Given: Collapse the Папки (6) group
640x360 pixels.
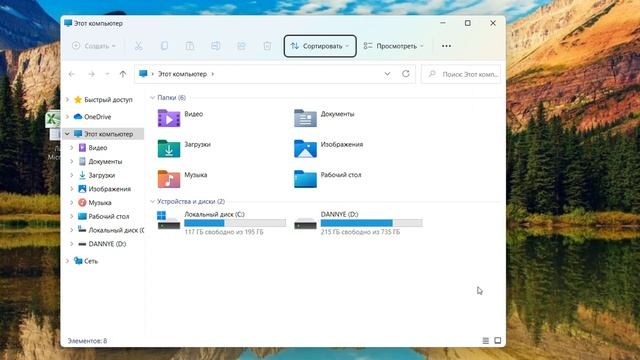Looking at the screenshot, I should tap(152, 98).
